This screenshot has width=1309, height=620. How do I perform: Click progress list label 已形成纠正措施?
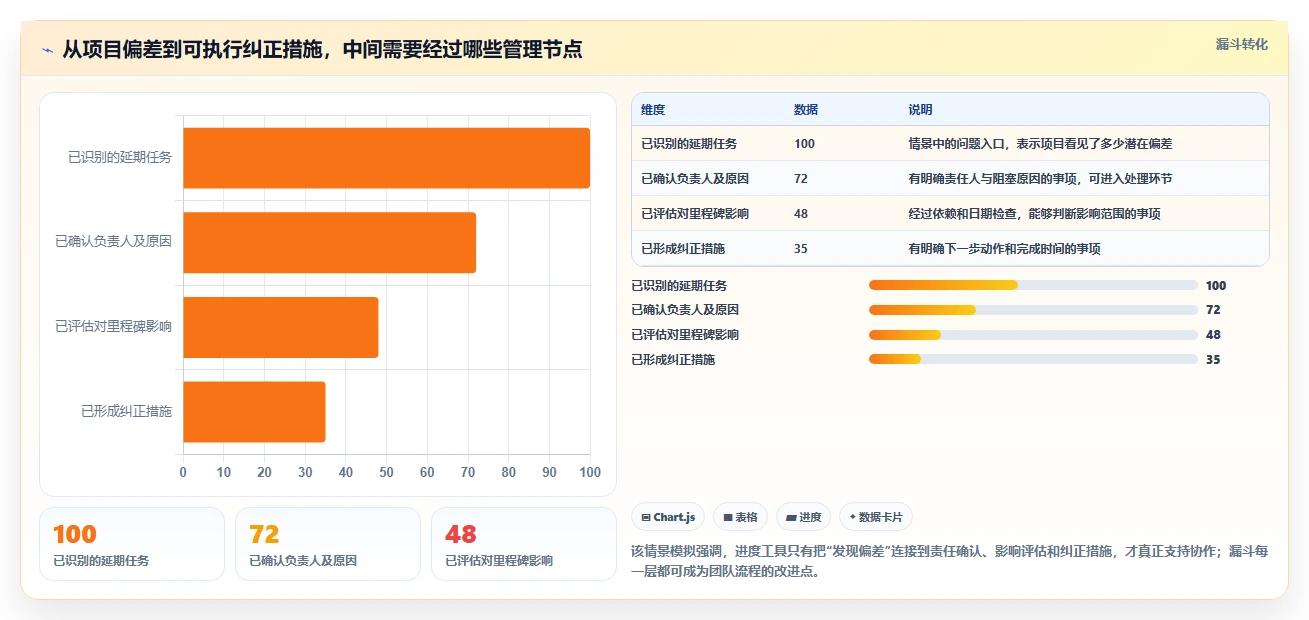pos(673,360)
